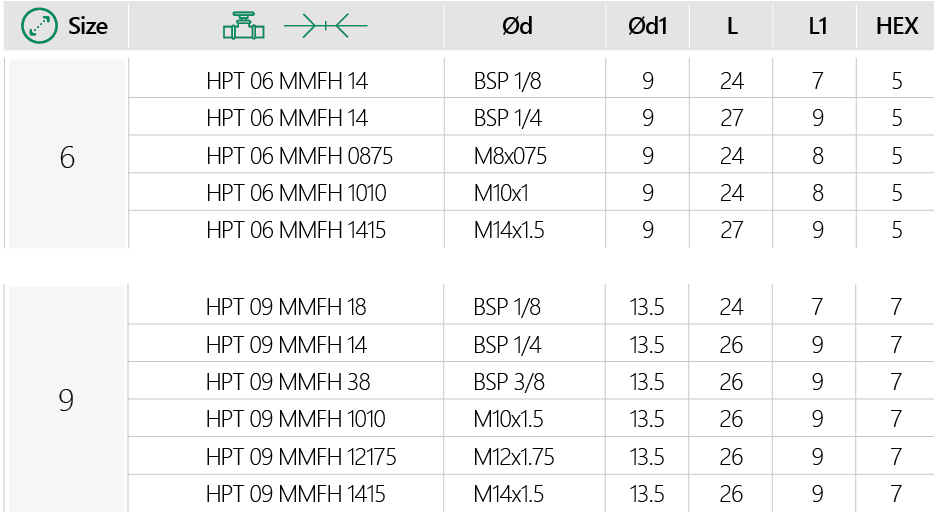Open part HPT 09 MMFH 18

pyautogui.click(x=286, y=307)
